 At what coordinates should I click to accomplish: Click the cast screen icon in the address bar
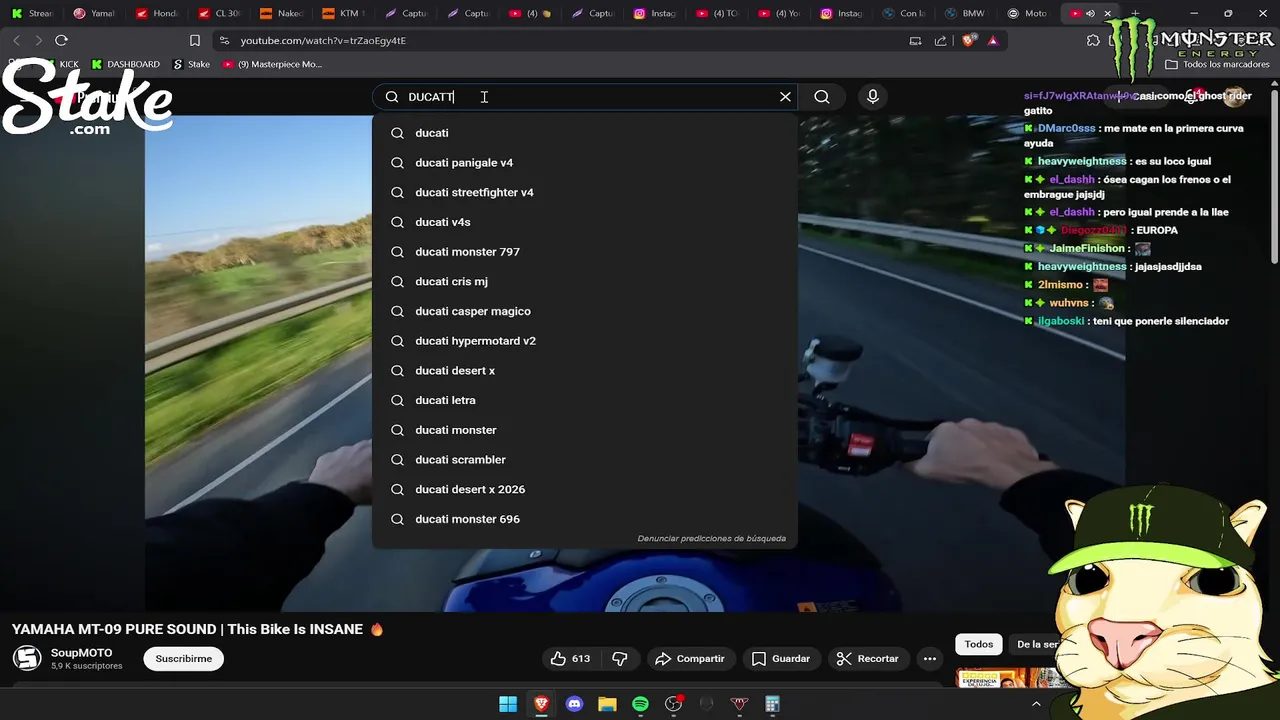[x=915, y=40]
